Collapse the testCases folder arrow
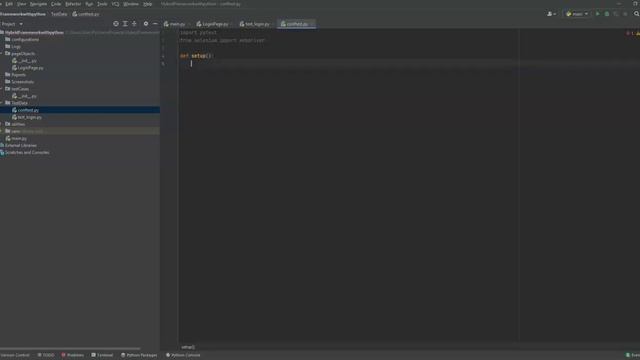Image resolution: width=640 pixels, height=360 pixels. 2,89
